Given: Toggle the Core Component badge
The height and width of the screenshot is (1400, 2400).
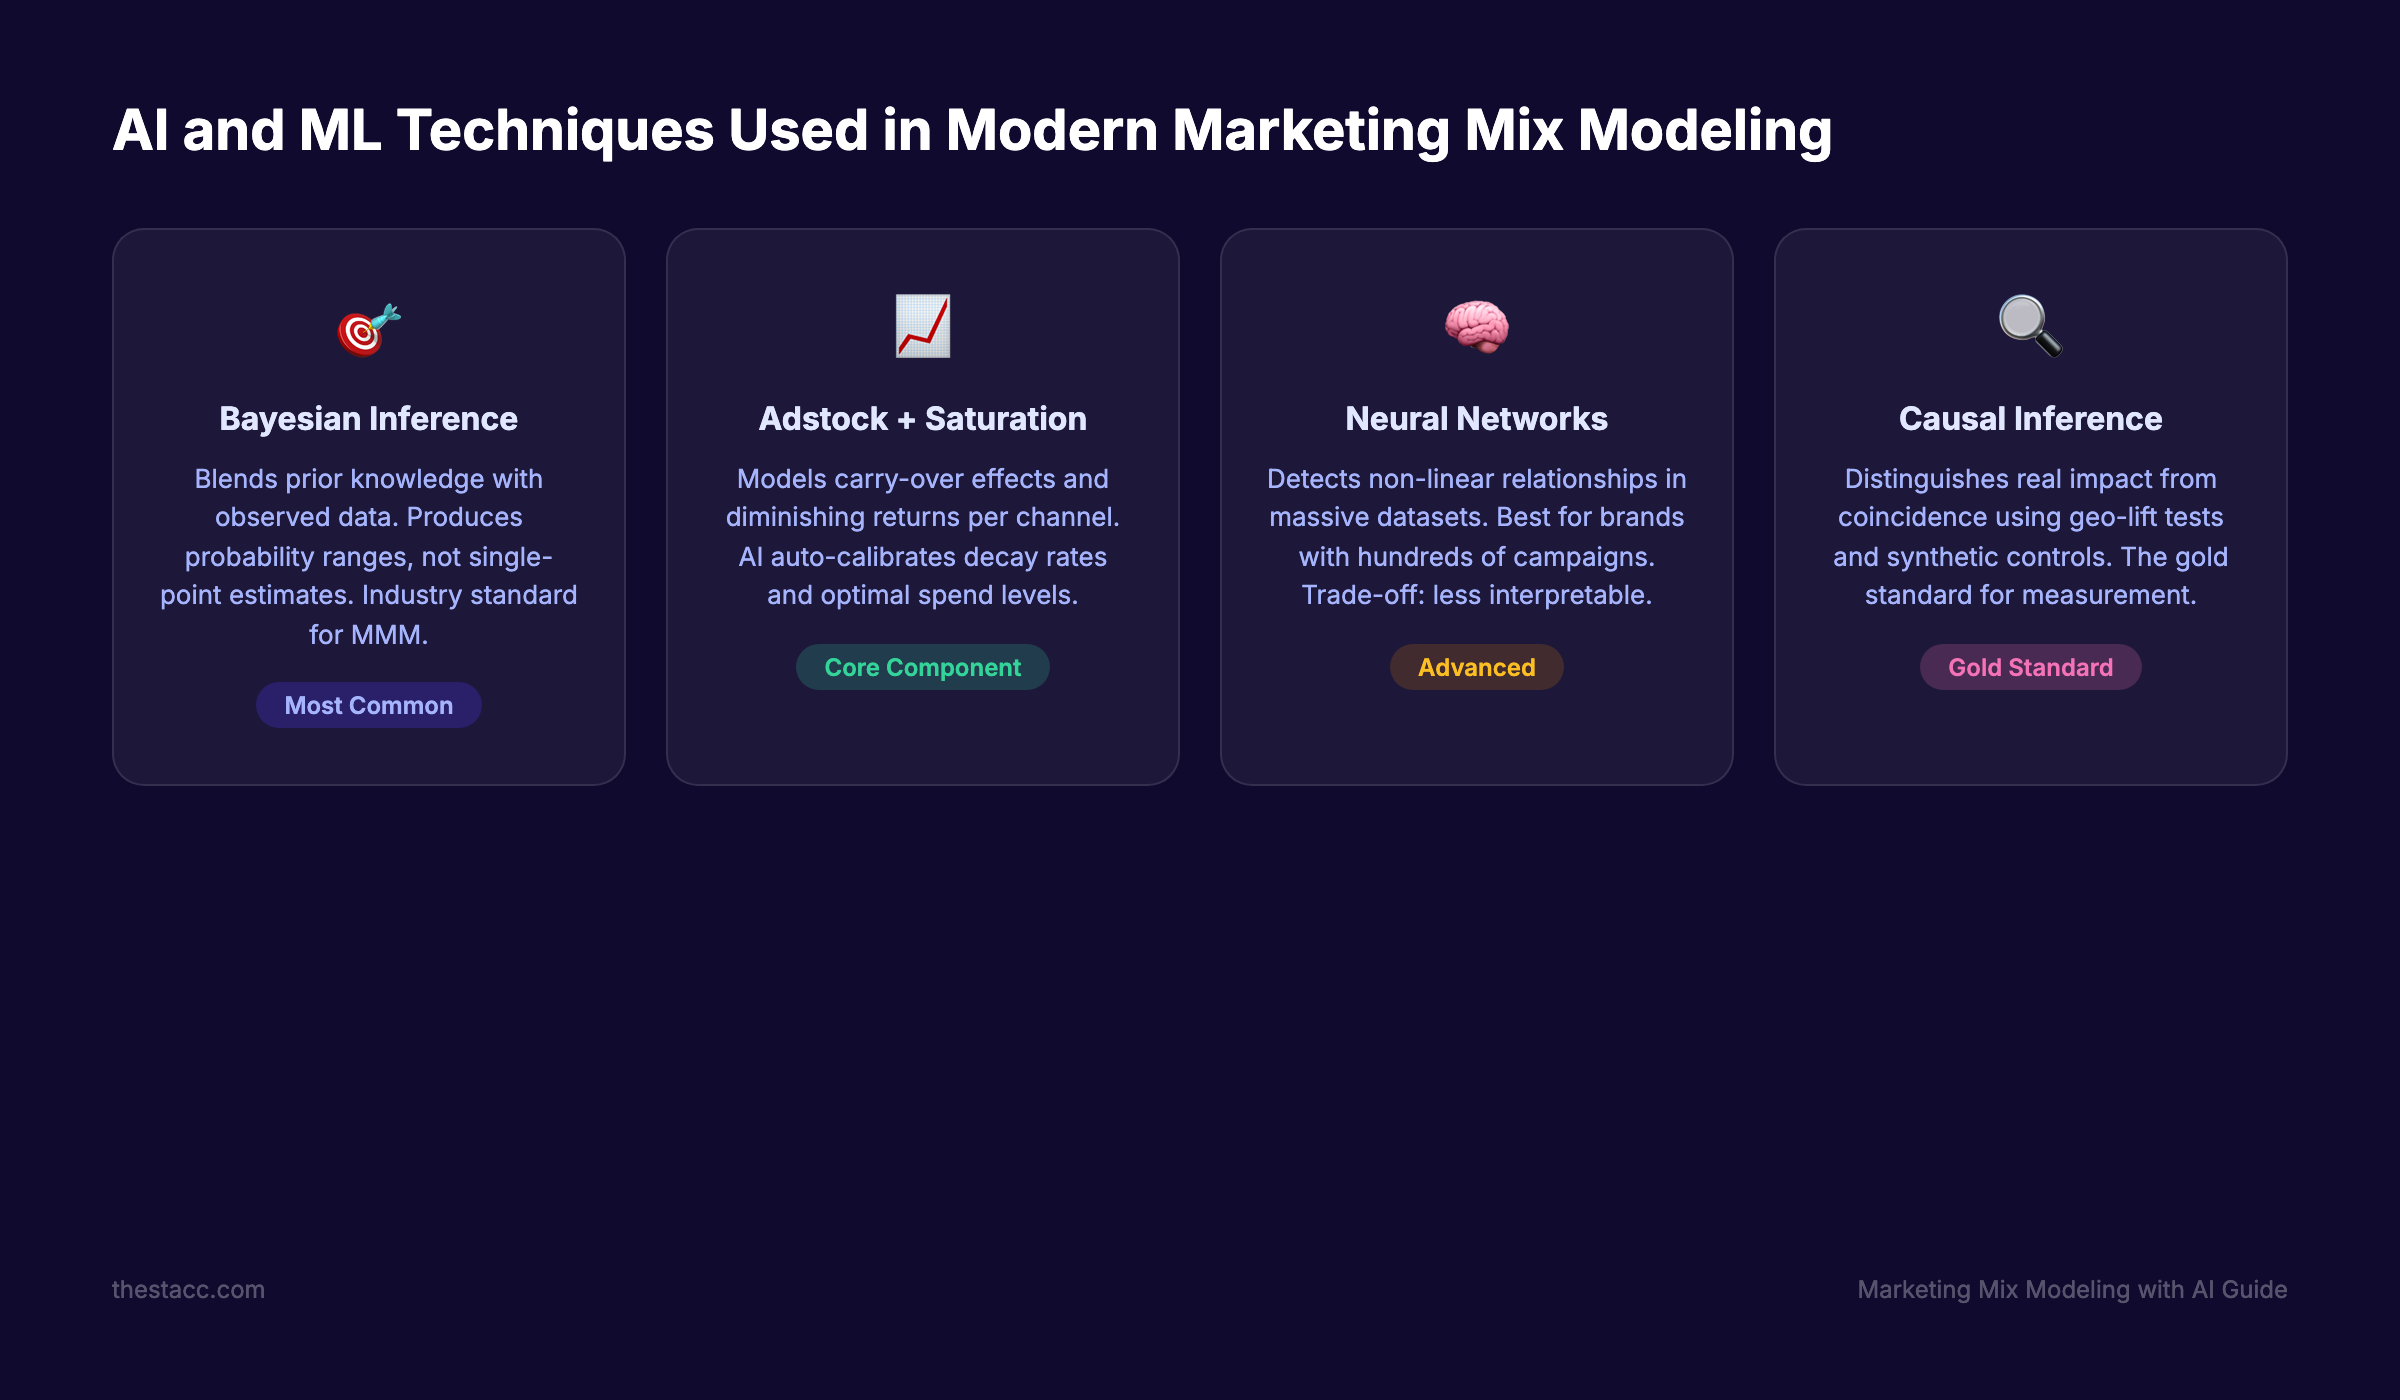Looking at the screenshot, I should click(x=922, y=667).
